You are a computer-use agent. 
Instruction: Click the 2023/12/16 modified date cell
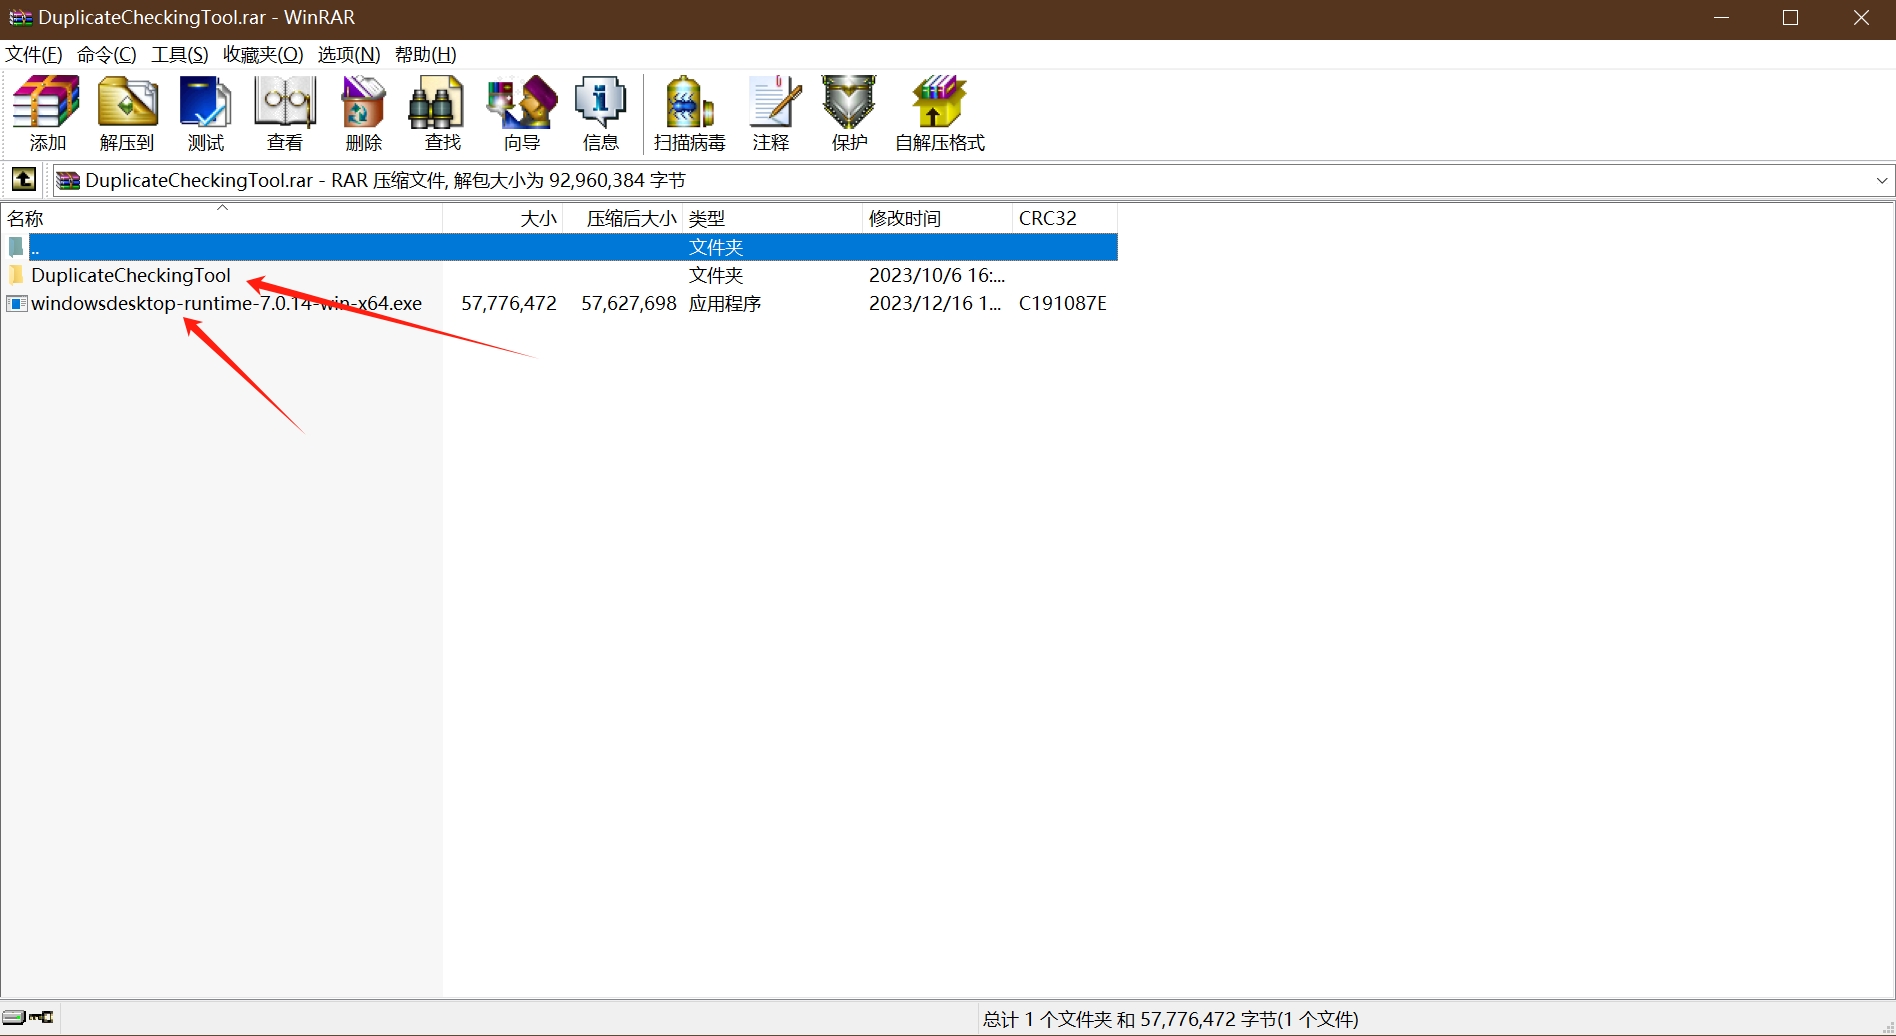[935, 303]
